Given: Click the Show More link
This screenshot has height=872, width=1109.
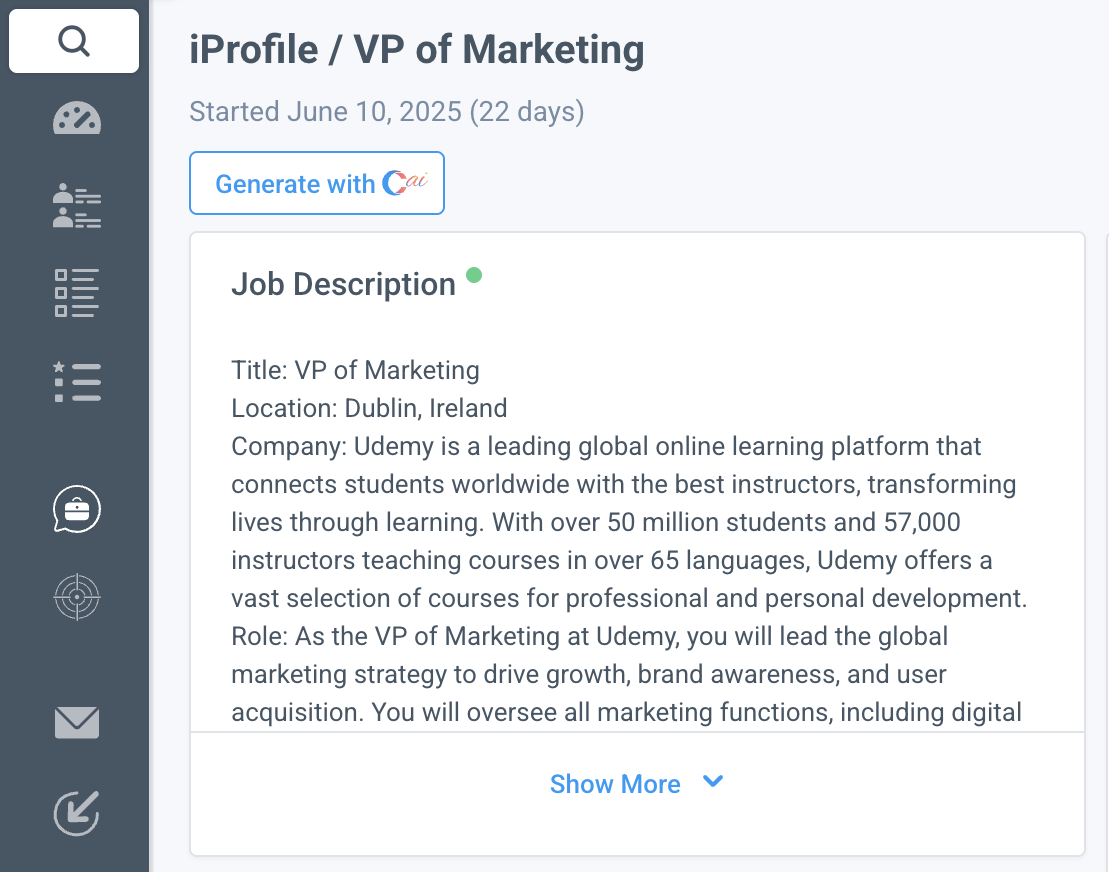Looking at the screenshot, I should coord(615,784).
